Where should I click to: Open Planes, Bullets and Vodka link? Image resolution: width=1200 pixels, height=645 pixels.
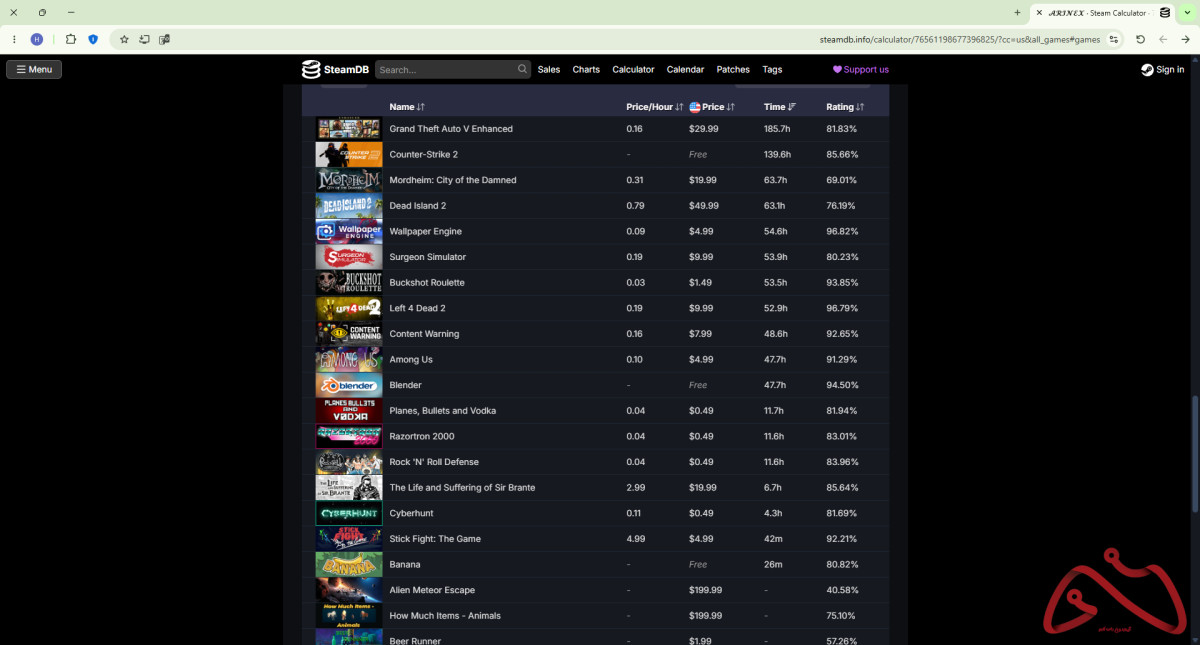(x=443, y=411)
